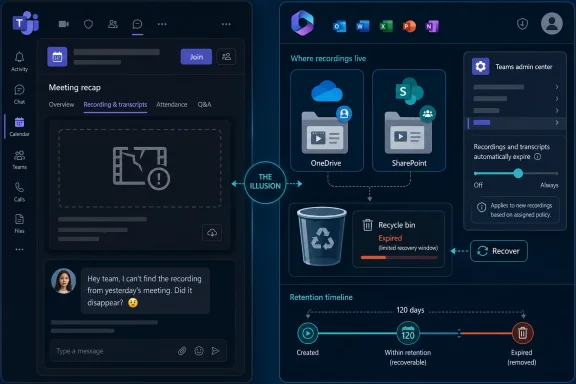
Task: Send the message with arrow icon
Action: click(216, 351)
